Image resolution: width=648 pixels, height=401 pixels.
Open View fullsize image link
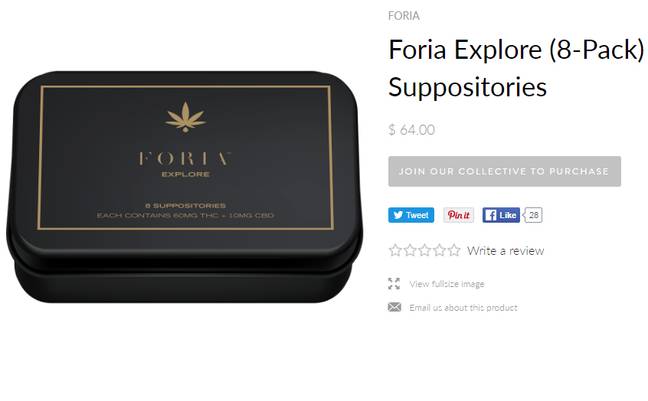pos(447,284)
